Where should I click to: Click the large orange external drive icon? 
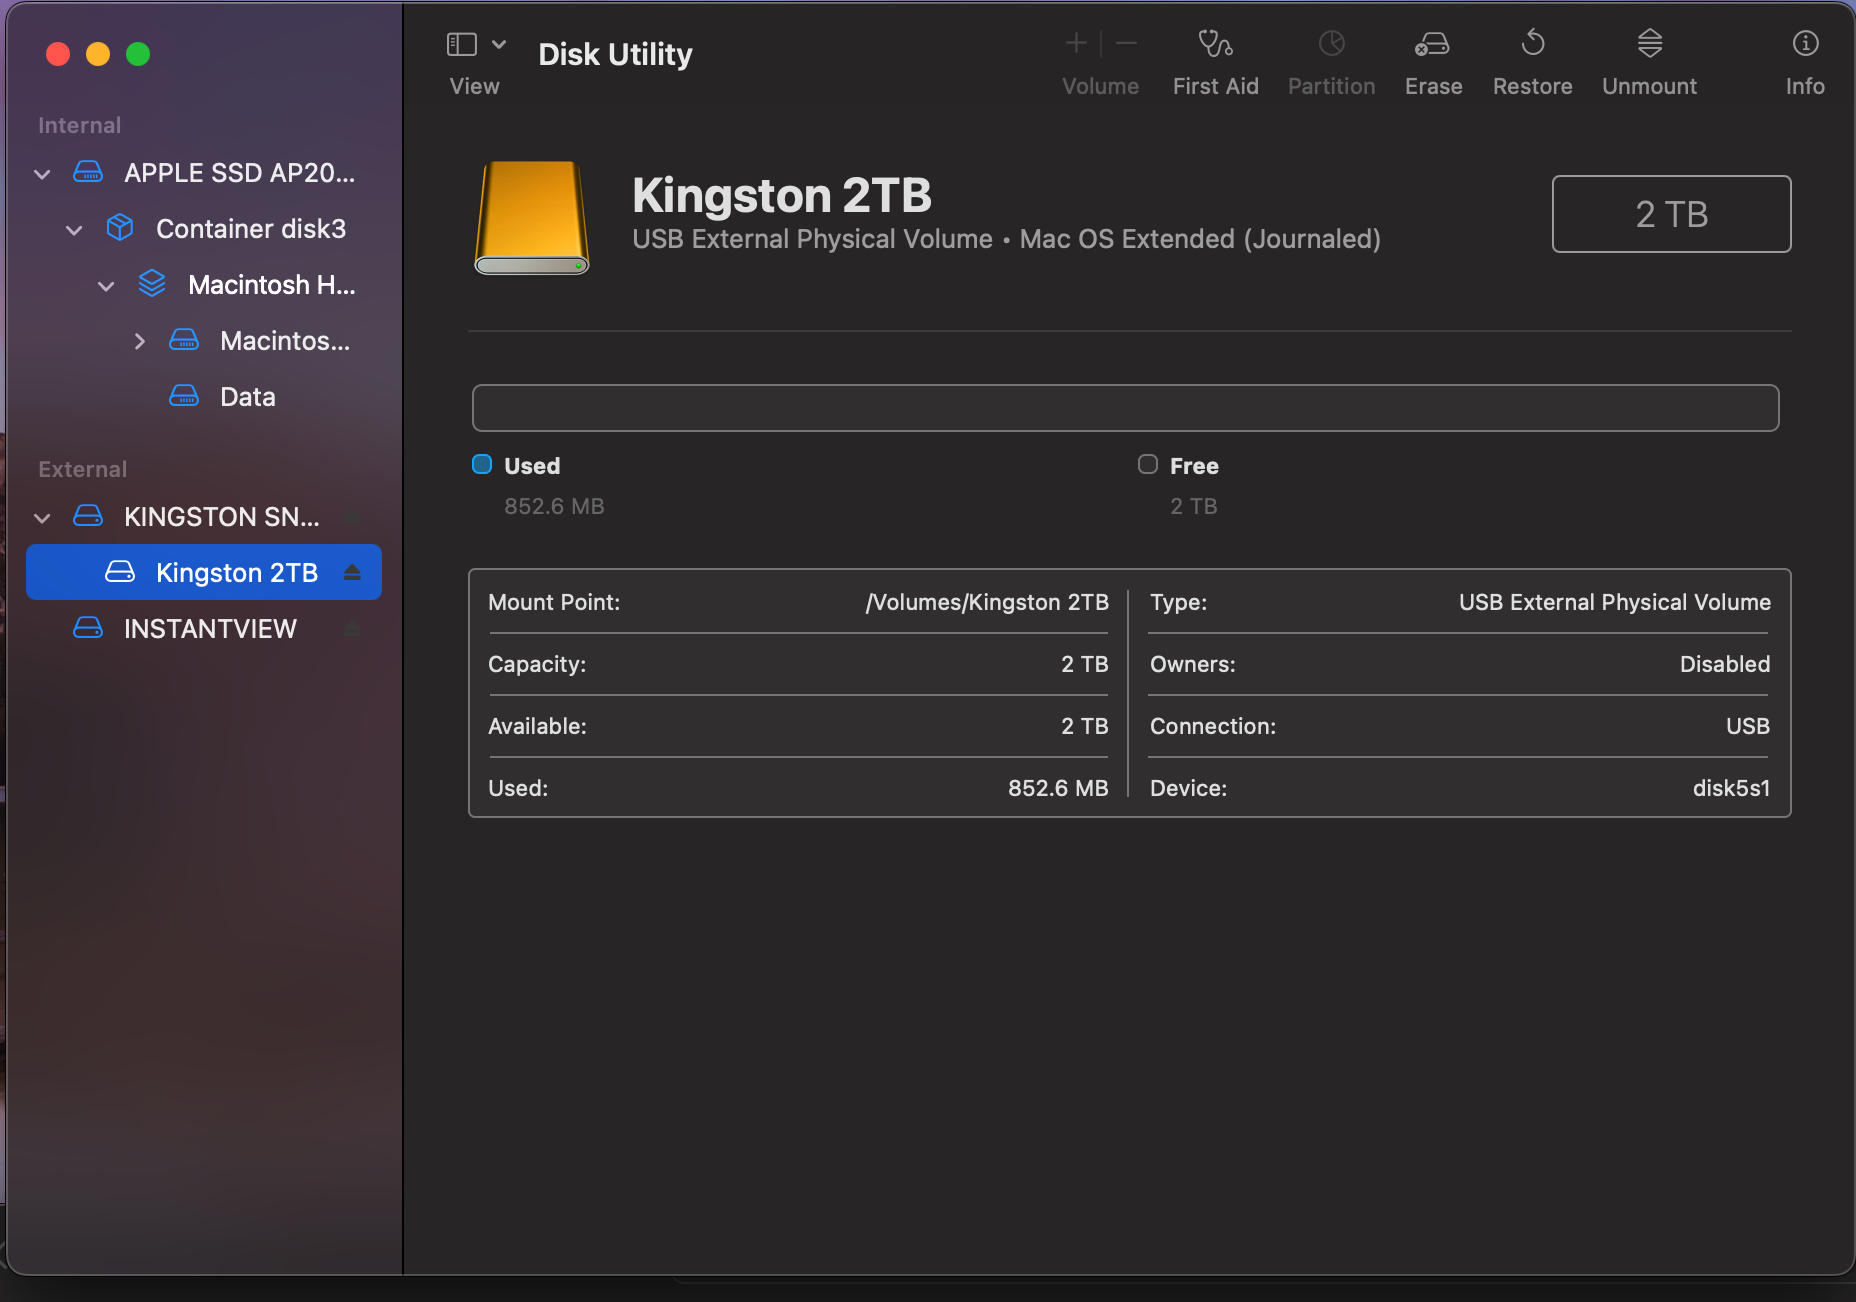pos(531,218)
